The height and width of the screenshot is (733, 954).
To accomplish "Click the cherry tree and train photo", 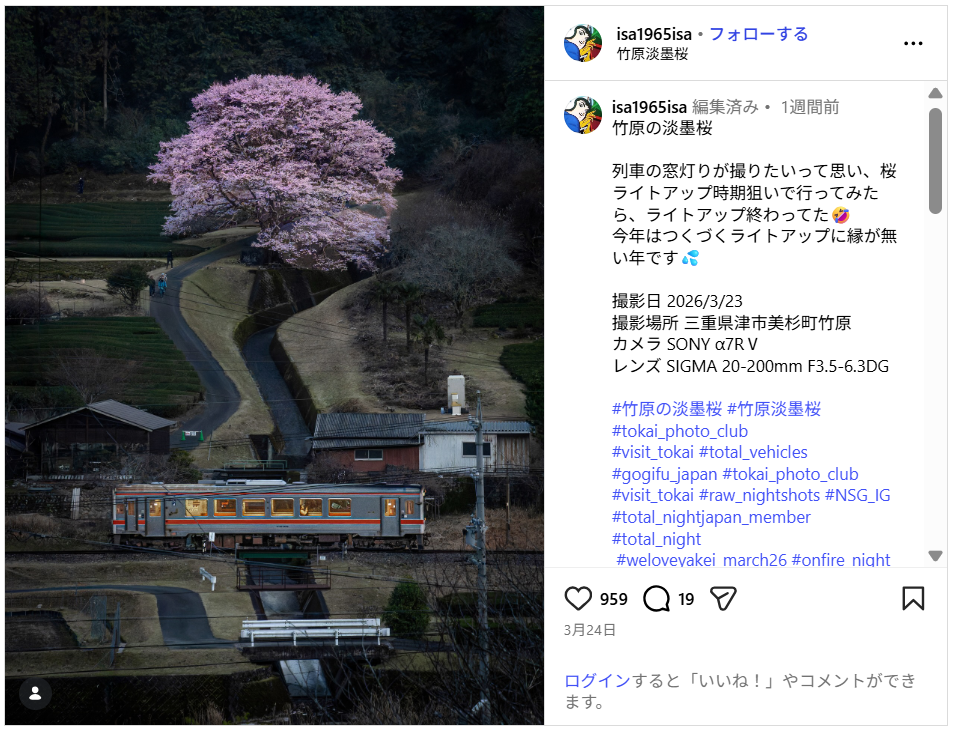I will tap(274, 366).
